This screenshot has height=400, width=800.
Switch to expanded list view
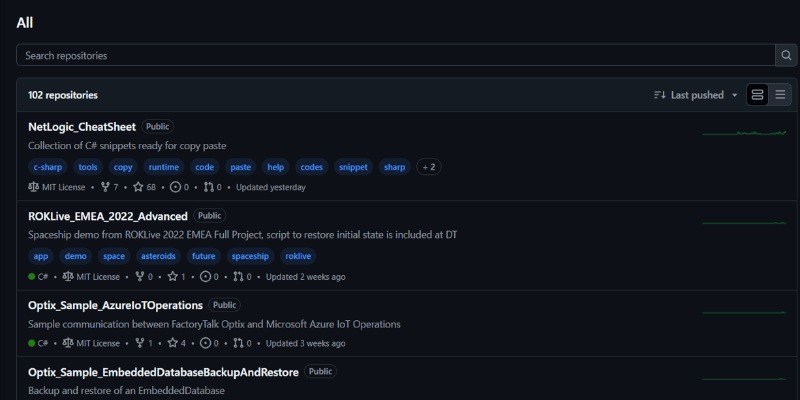757,95
